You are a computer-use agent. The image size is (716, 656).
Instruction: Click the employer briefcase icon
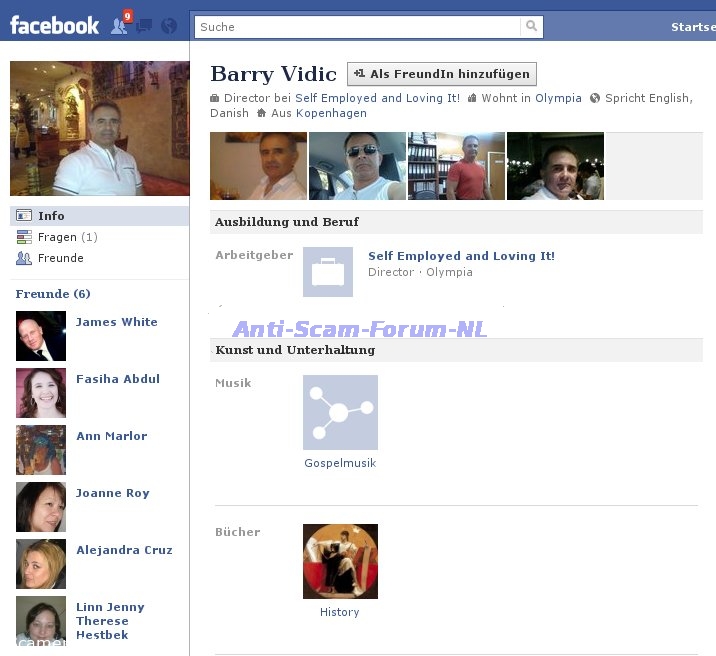[328, 272]
